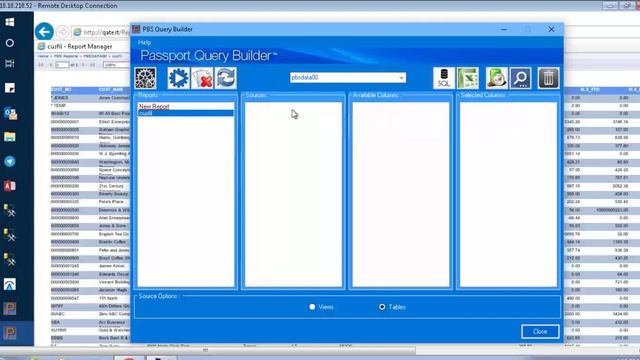Open File Explorer from the taskbar
640x360 pixels.
pos(10,137)
